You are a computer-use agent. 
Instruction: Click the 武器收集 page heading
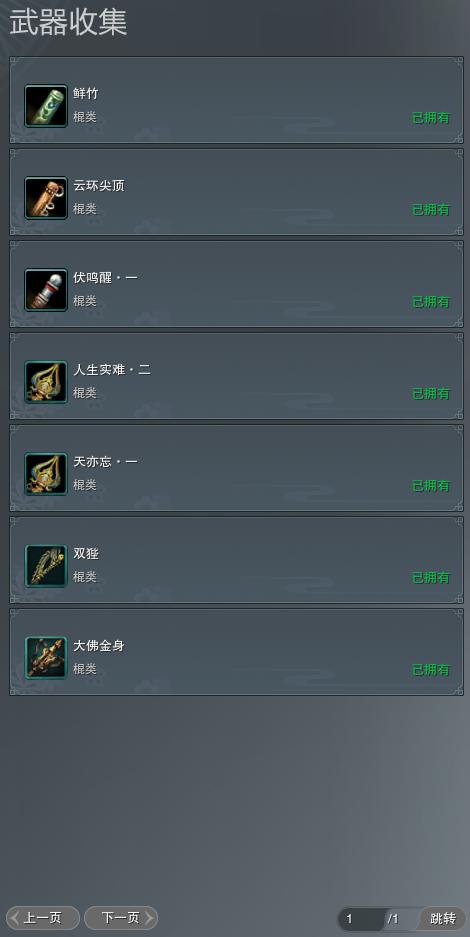68,23
